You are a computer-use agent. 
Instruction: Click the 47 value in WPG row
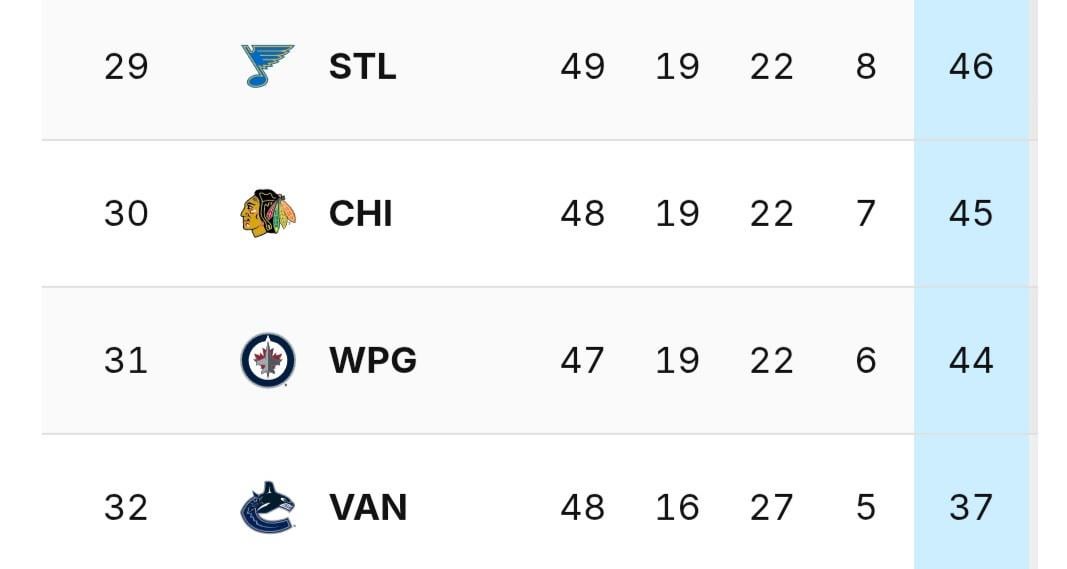(582, 361)
